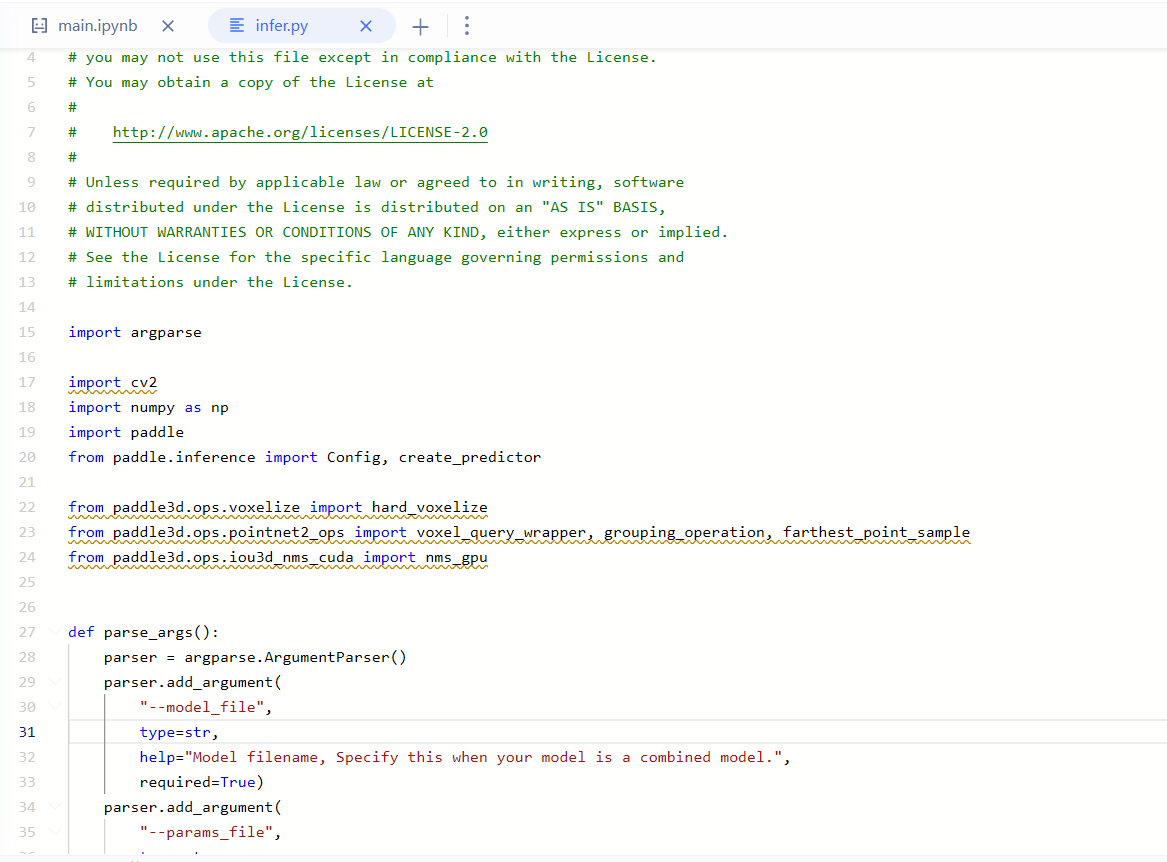Image resolution: width=1167 pixels, height=862 pixels.
Task: Click the underlined hard_voxelize import warning
Action: [432, 507]
